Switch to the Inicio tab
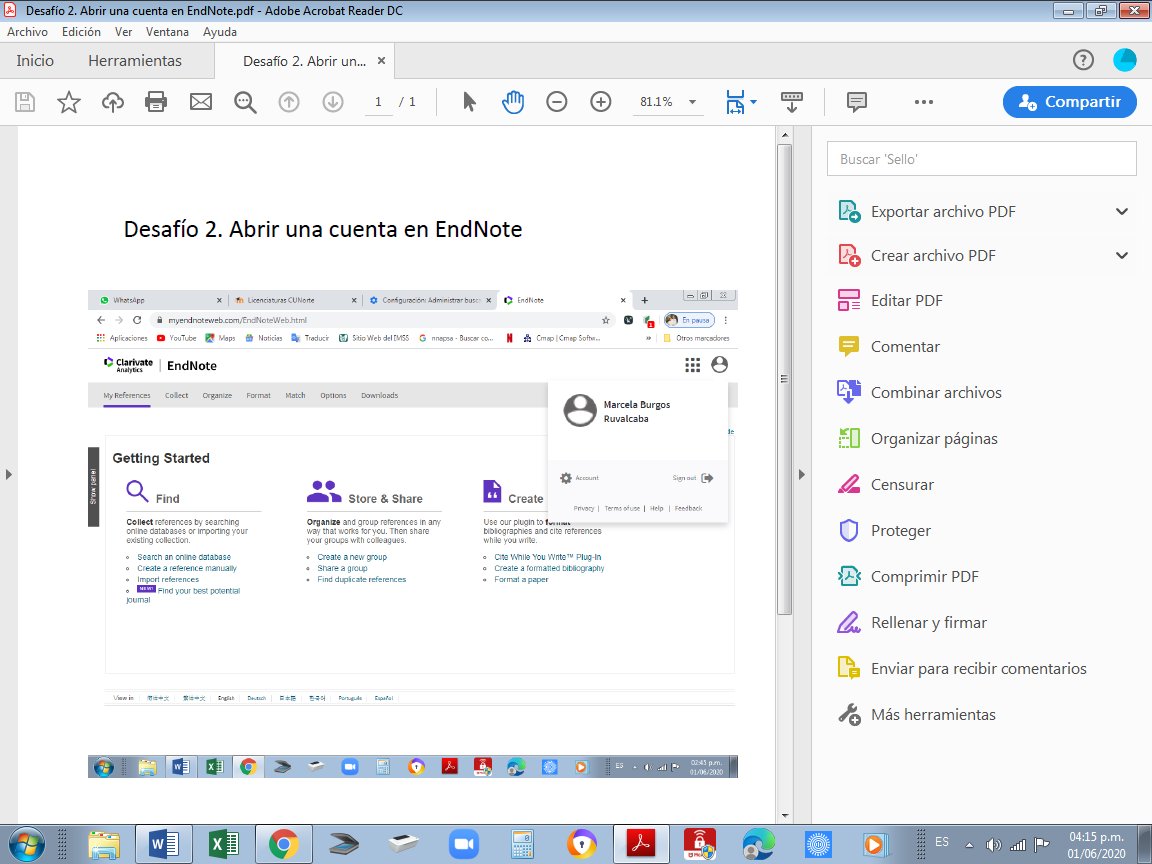 click(35, 60)
